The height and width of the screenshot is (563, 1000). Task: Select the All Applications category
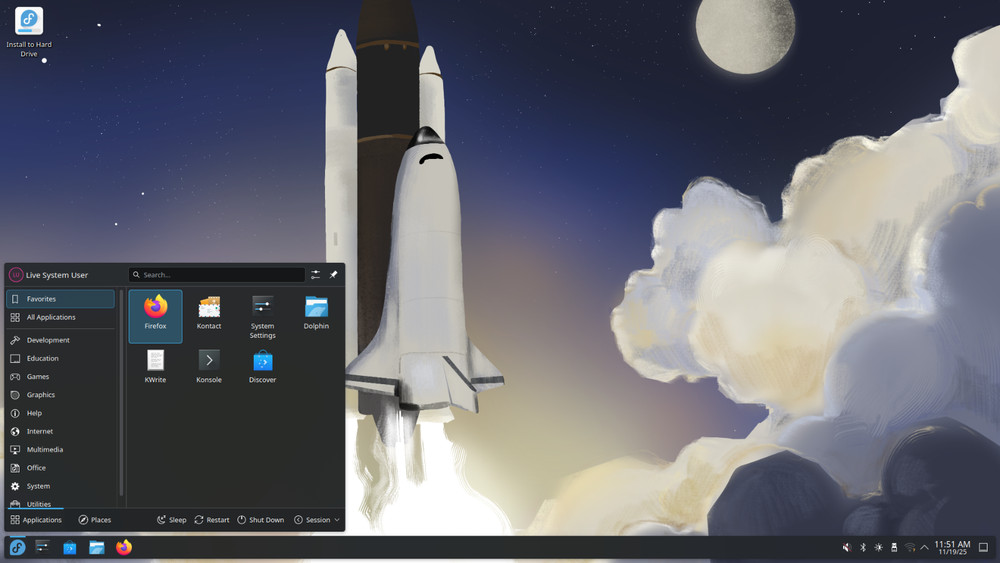coord(61,317)
